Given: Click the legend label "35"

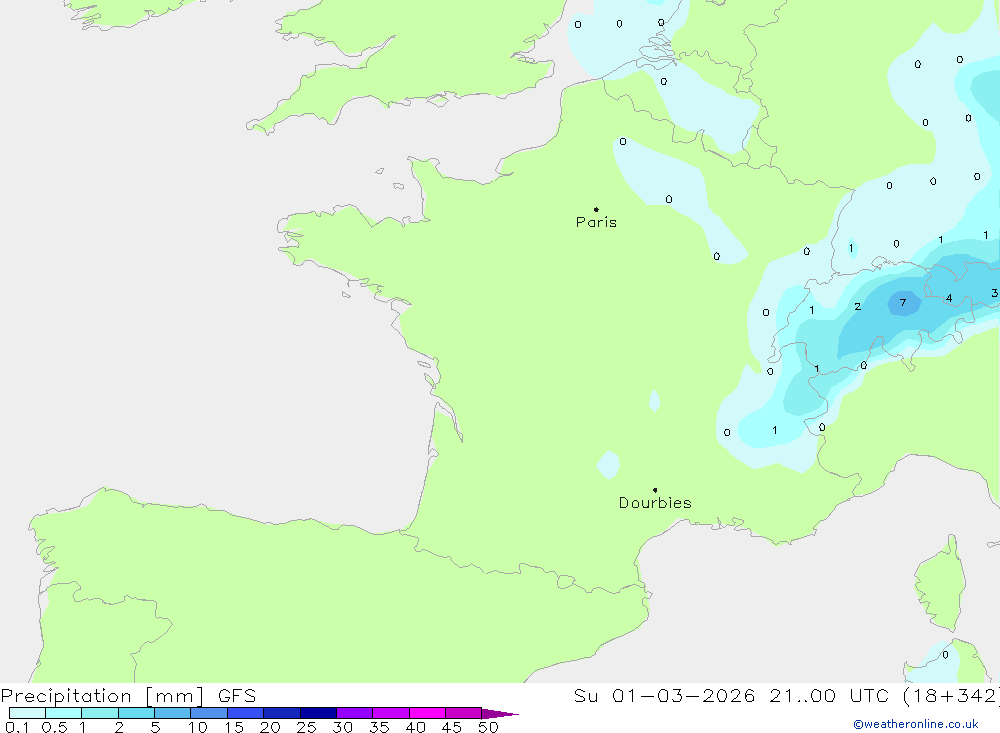Looking at the screenshot, I should click(379, 727).
